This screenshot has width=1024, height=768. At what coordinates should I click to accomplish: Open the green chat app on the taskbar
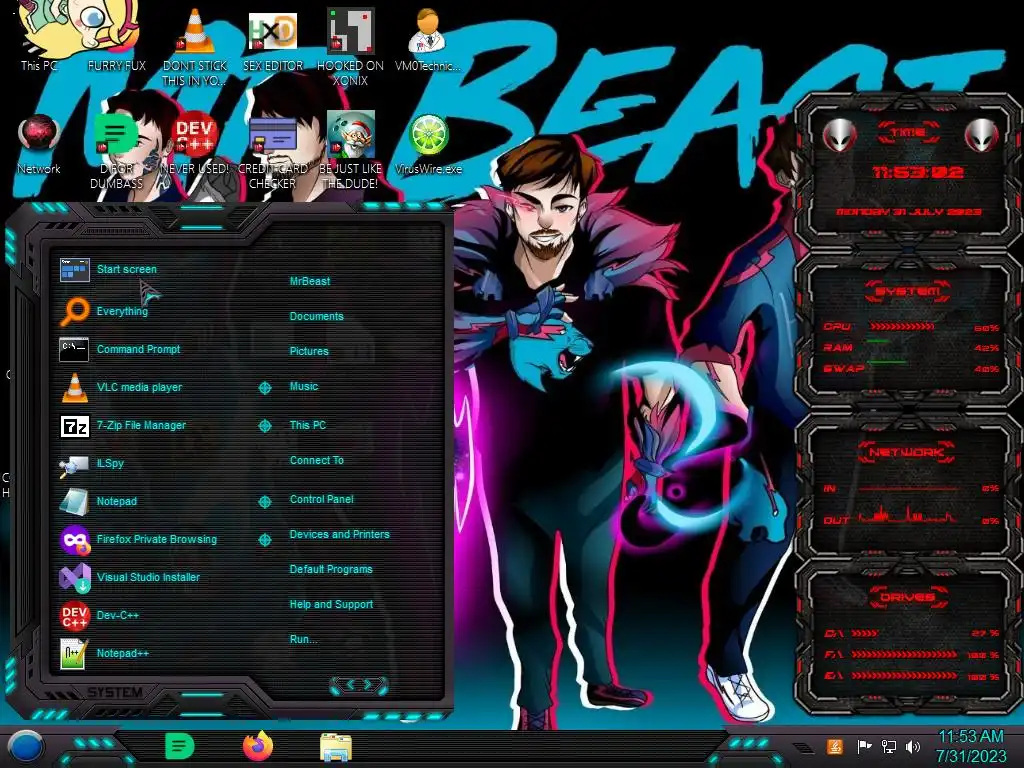pos(180,746)
